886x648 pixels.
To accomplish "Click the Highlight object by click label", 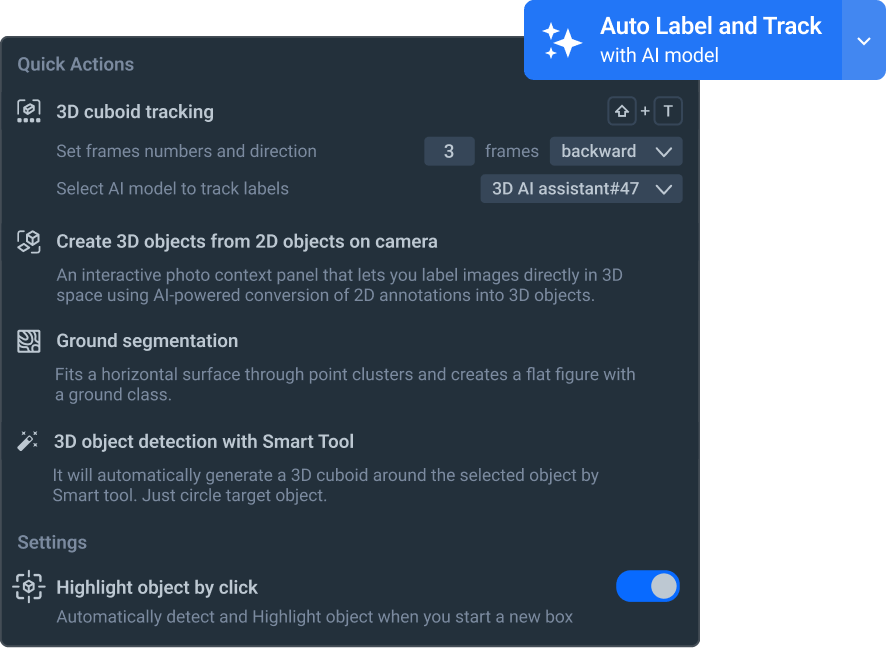I will click(x=157, y=588).
